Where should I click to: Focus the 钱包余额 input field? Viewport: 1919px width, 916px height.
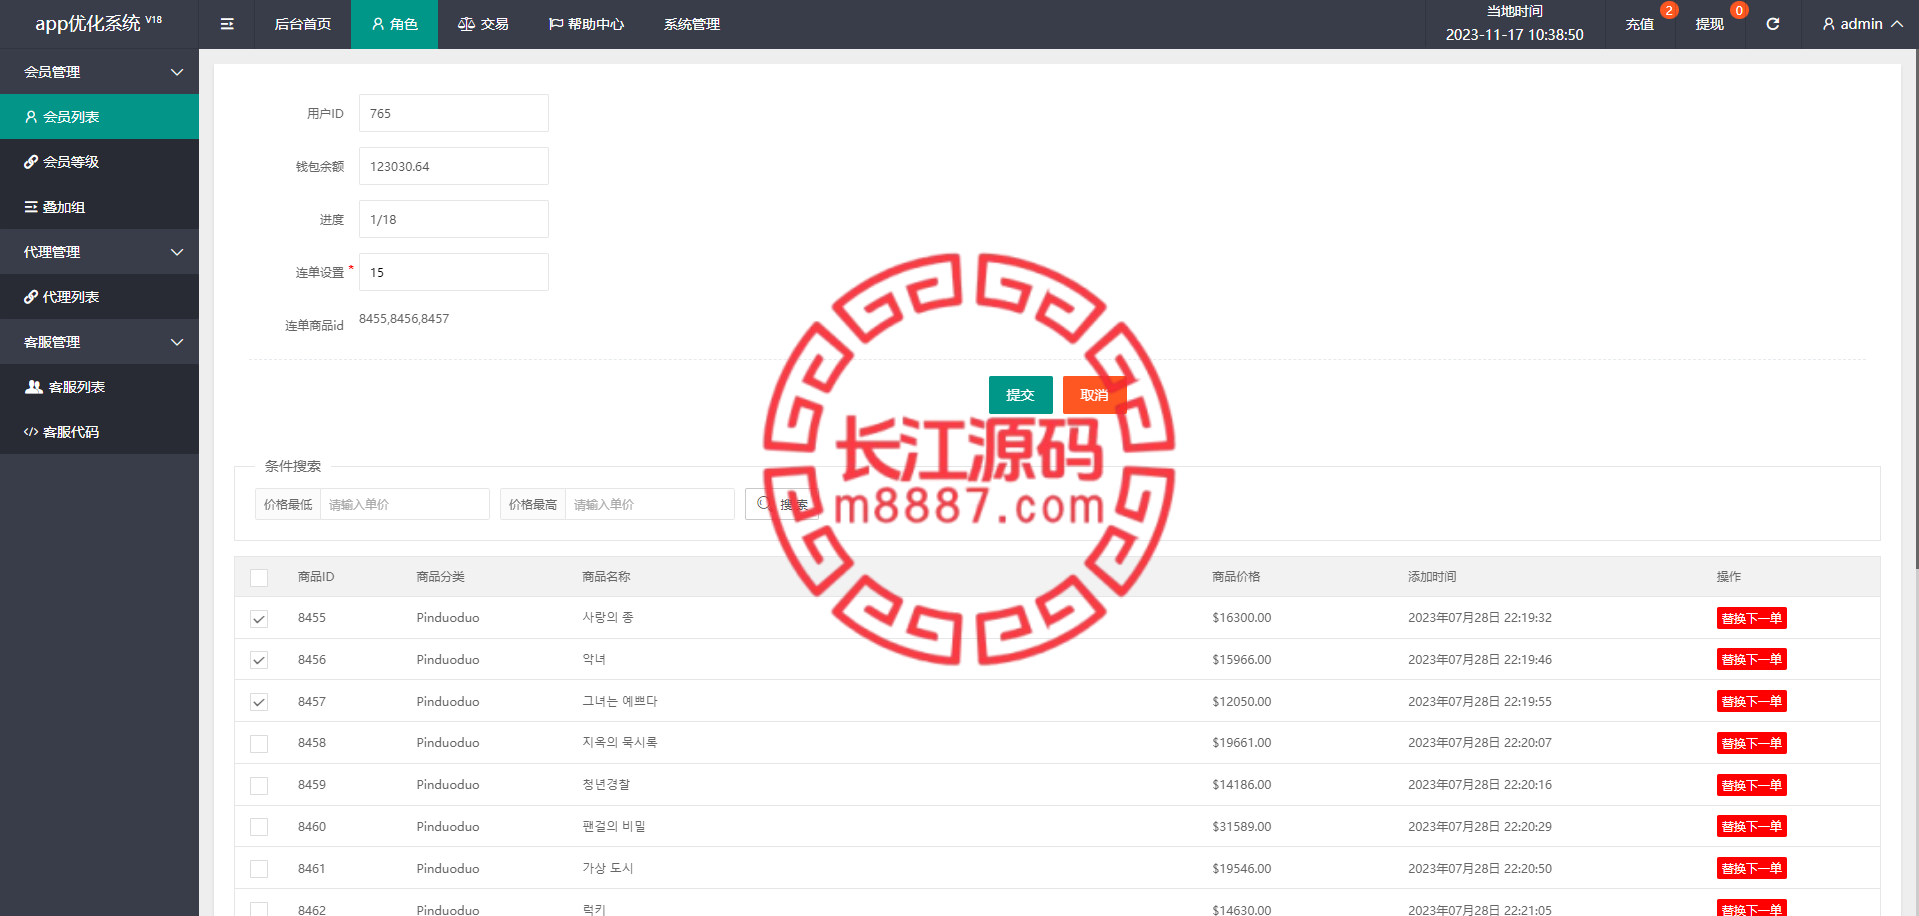(454, 166)
